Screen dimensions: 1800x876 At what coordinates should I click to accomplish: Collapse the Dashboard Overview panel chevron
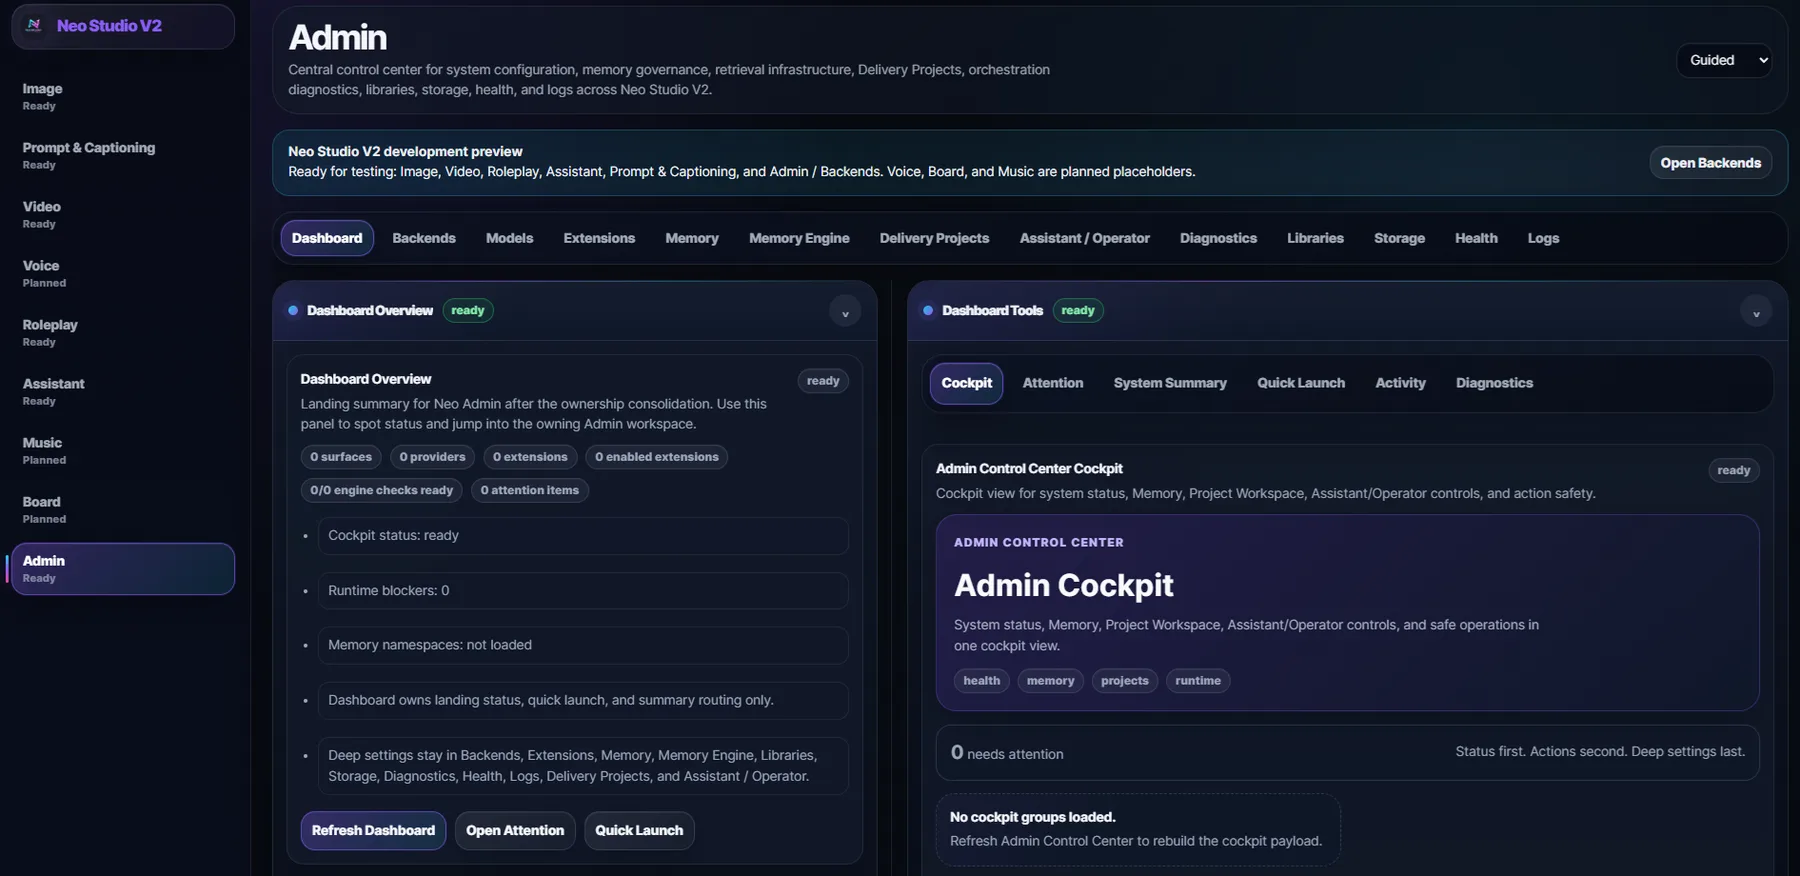[x=845, y=312]
